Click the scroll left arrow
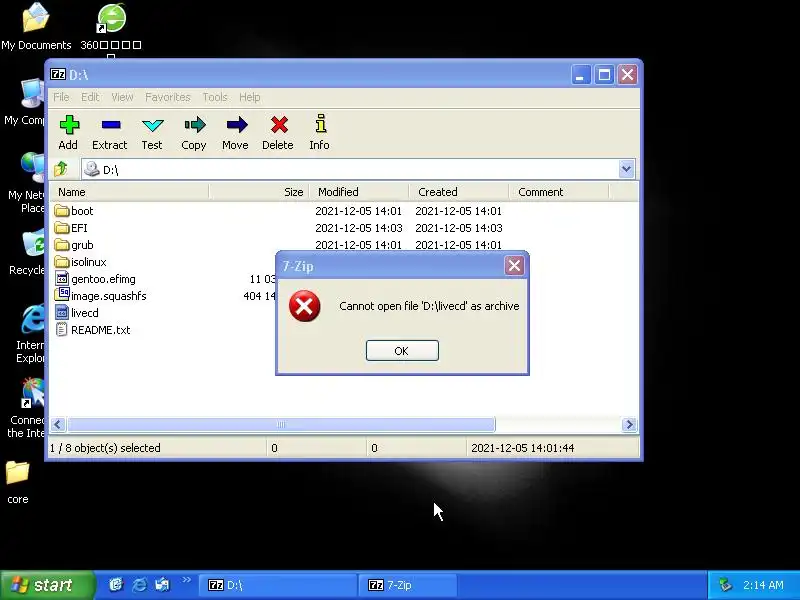The width and height of the screenshot is (800, 600). pos(58,424)
